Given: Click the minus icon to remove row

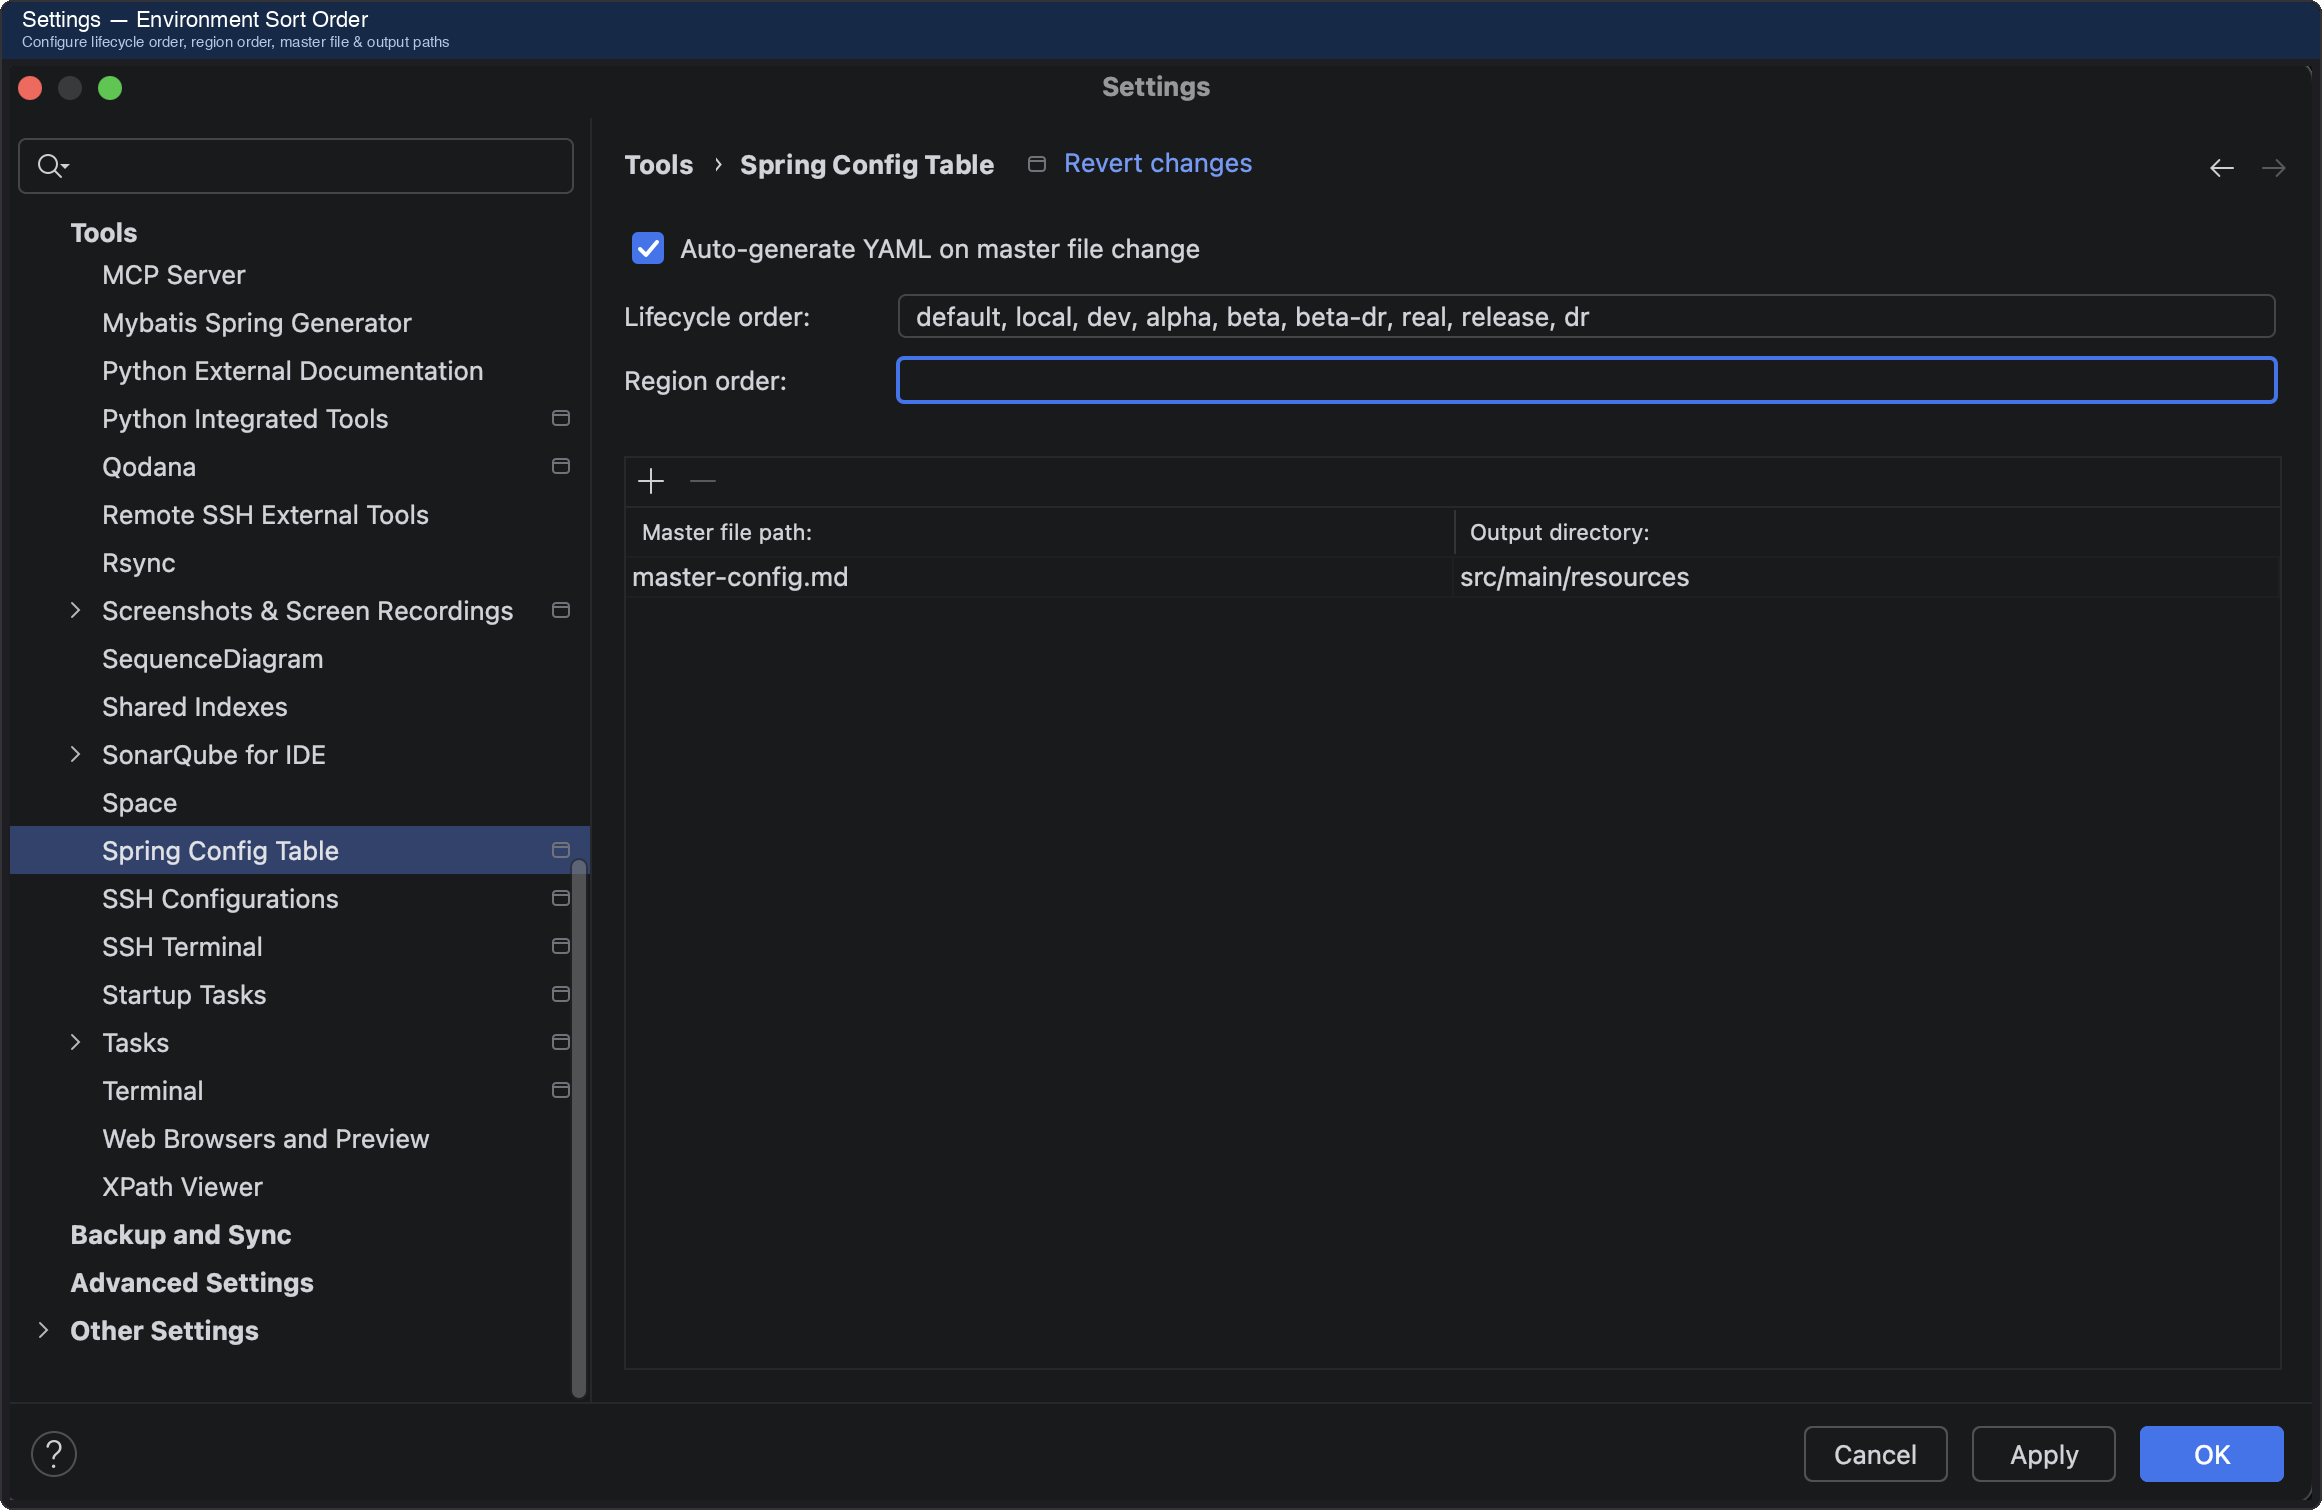Looking at the screenshot, I should pyautogui.click(x=703, y=481).
